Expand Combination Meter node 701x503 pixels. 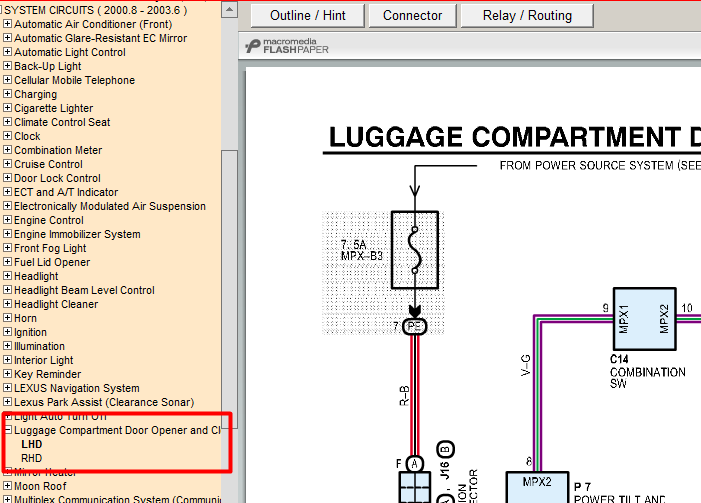pos(7,150)
